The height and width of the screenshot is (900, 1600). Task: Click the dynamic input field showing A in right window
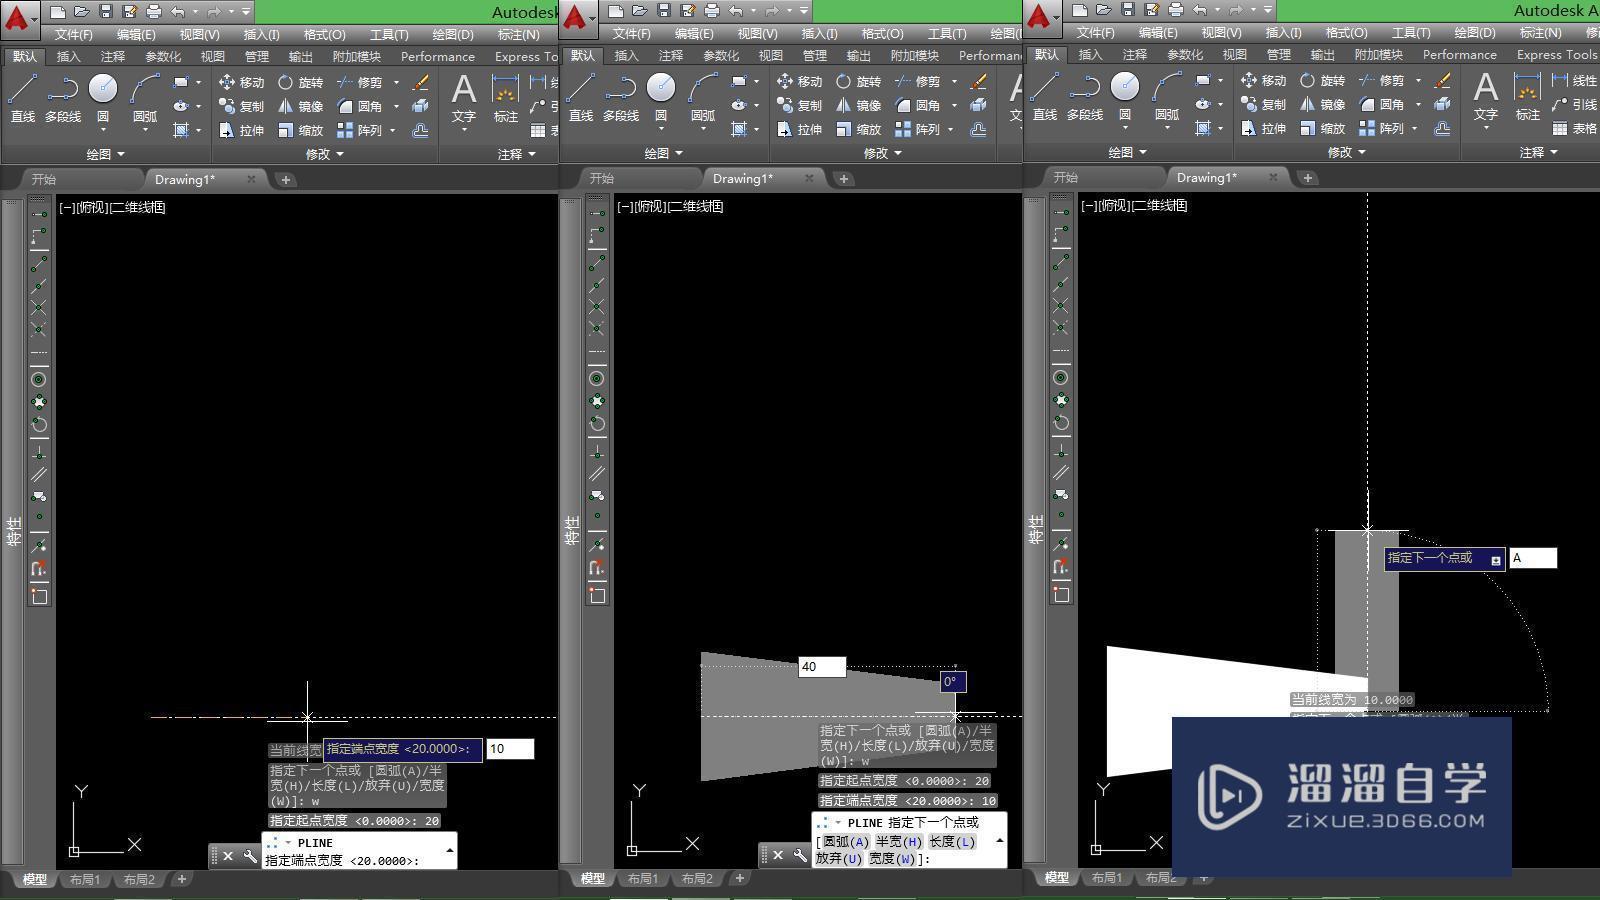(1533, 558)
